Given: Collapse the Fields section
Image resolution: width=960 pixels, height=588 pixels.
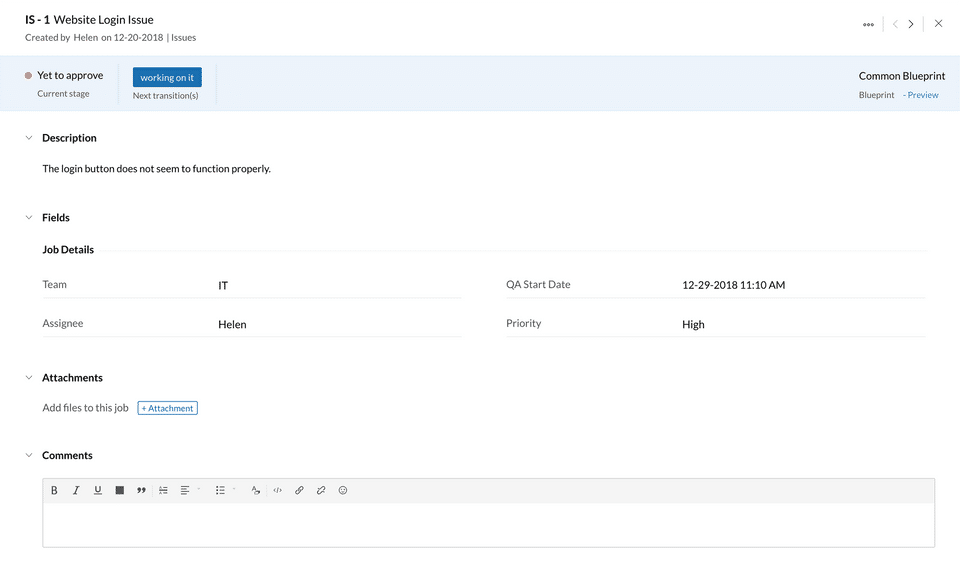Looking at the screenshot, I should [29, 217].
